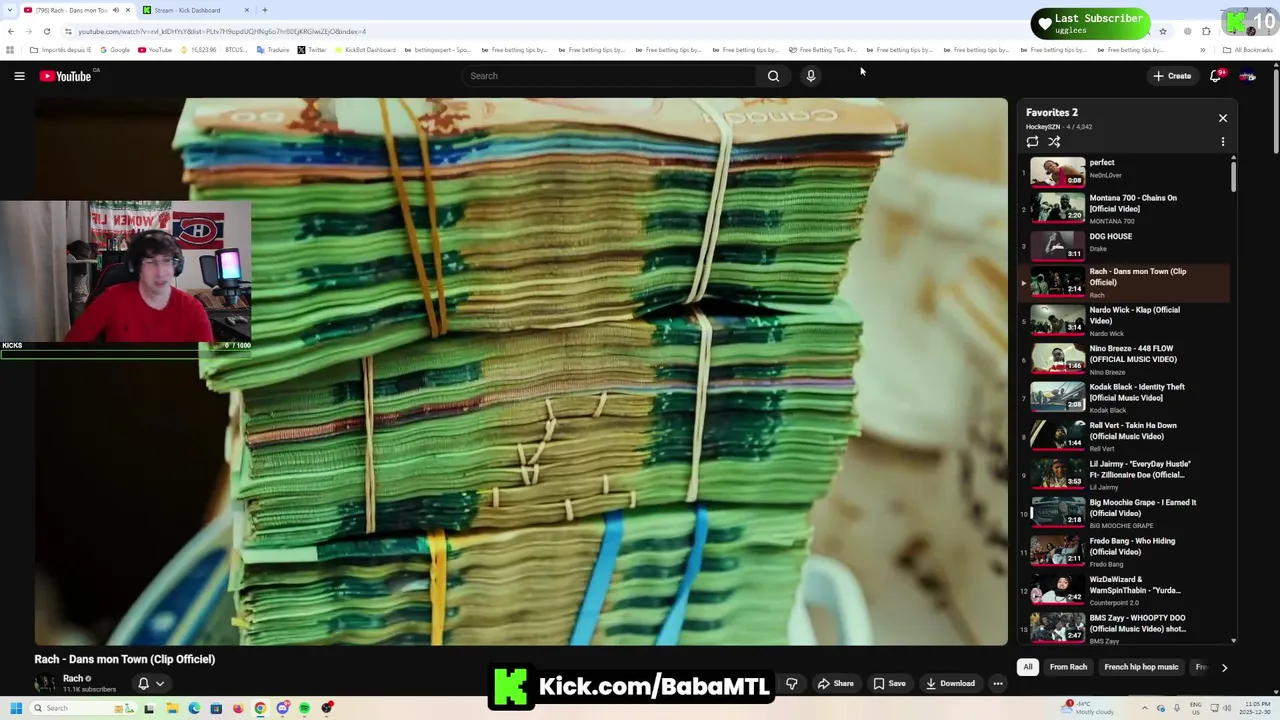Open more actions ellipsis menu
1280x720 pixels.
click(x=998, y=684)
